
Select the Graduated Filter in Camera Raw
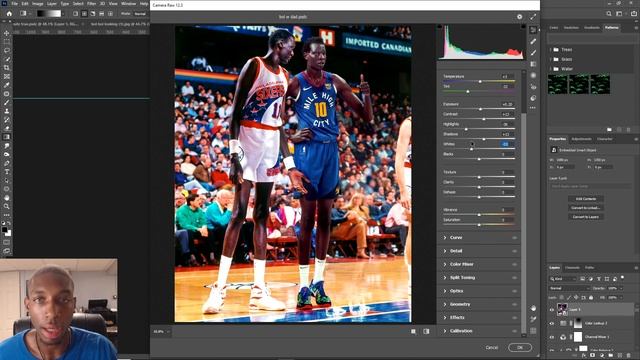point(533,64)
